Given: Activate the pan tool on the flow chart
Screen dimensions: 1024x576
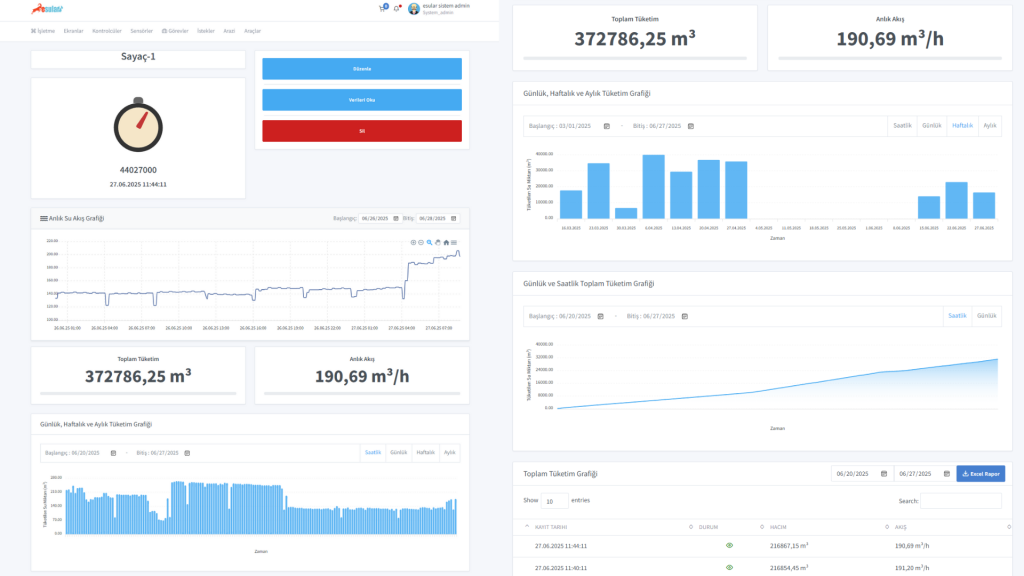Looking at the screenshot, I should pyautogui.click(x=438, y=242).
